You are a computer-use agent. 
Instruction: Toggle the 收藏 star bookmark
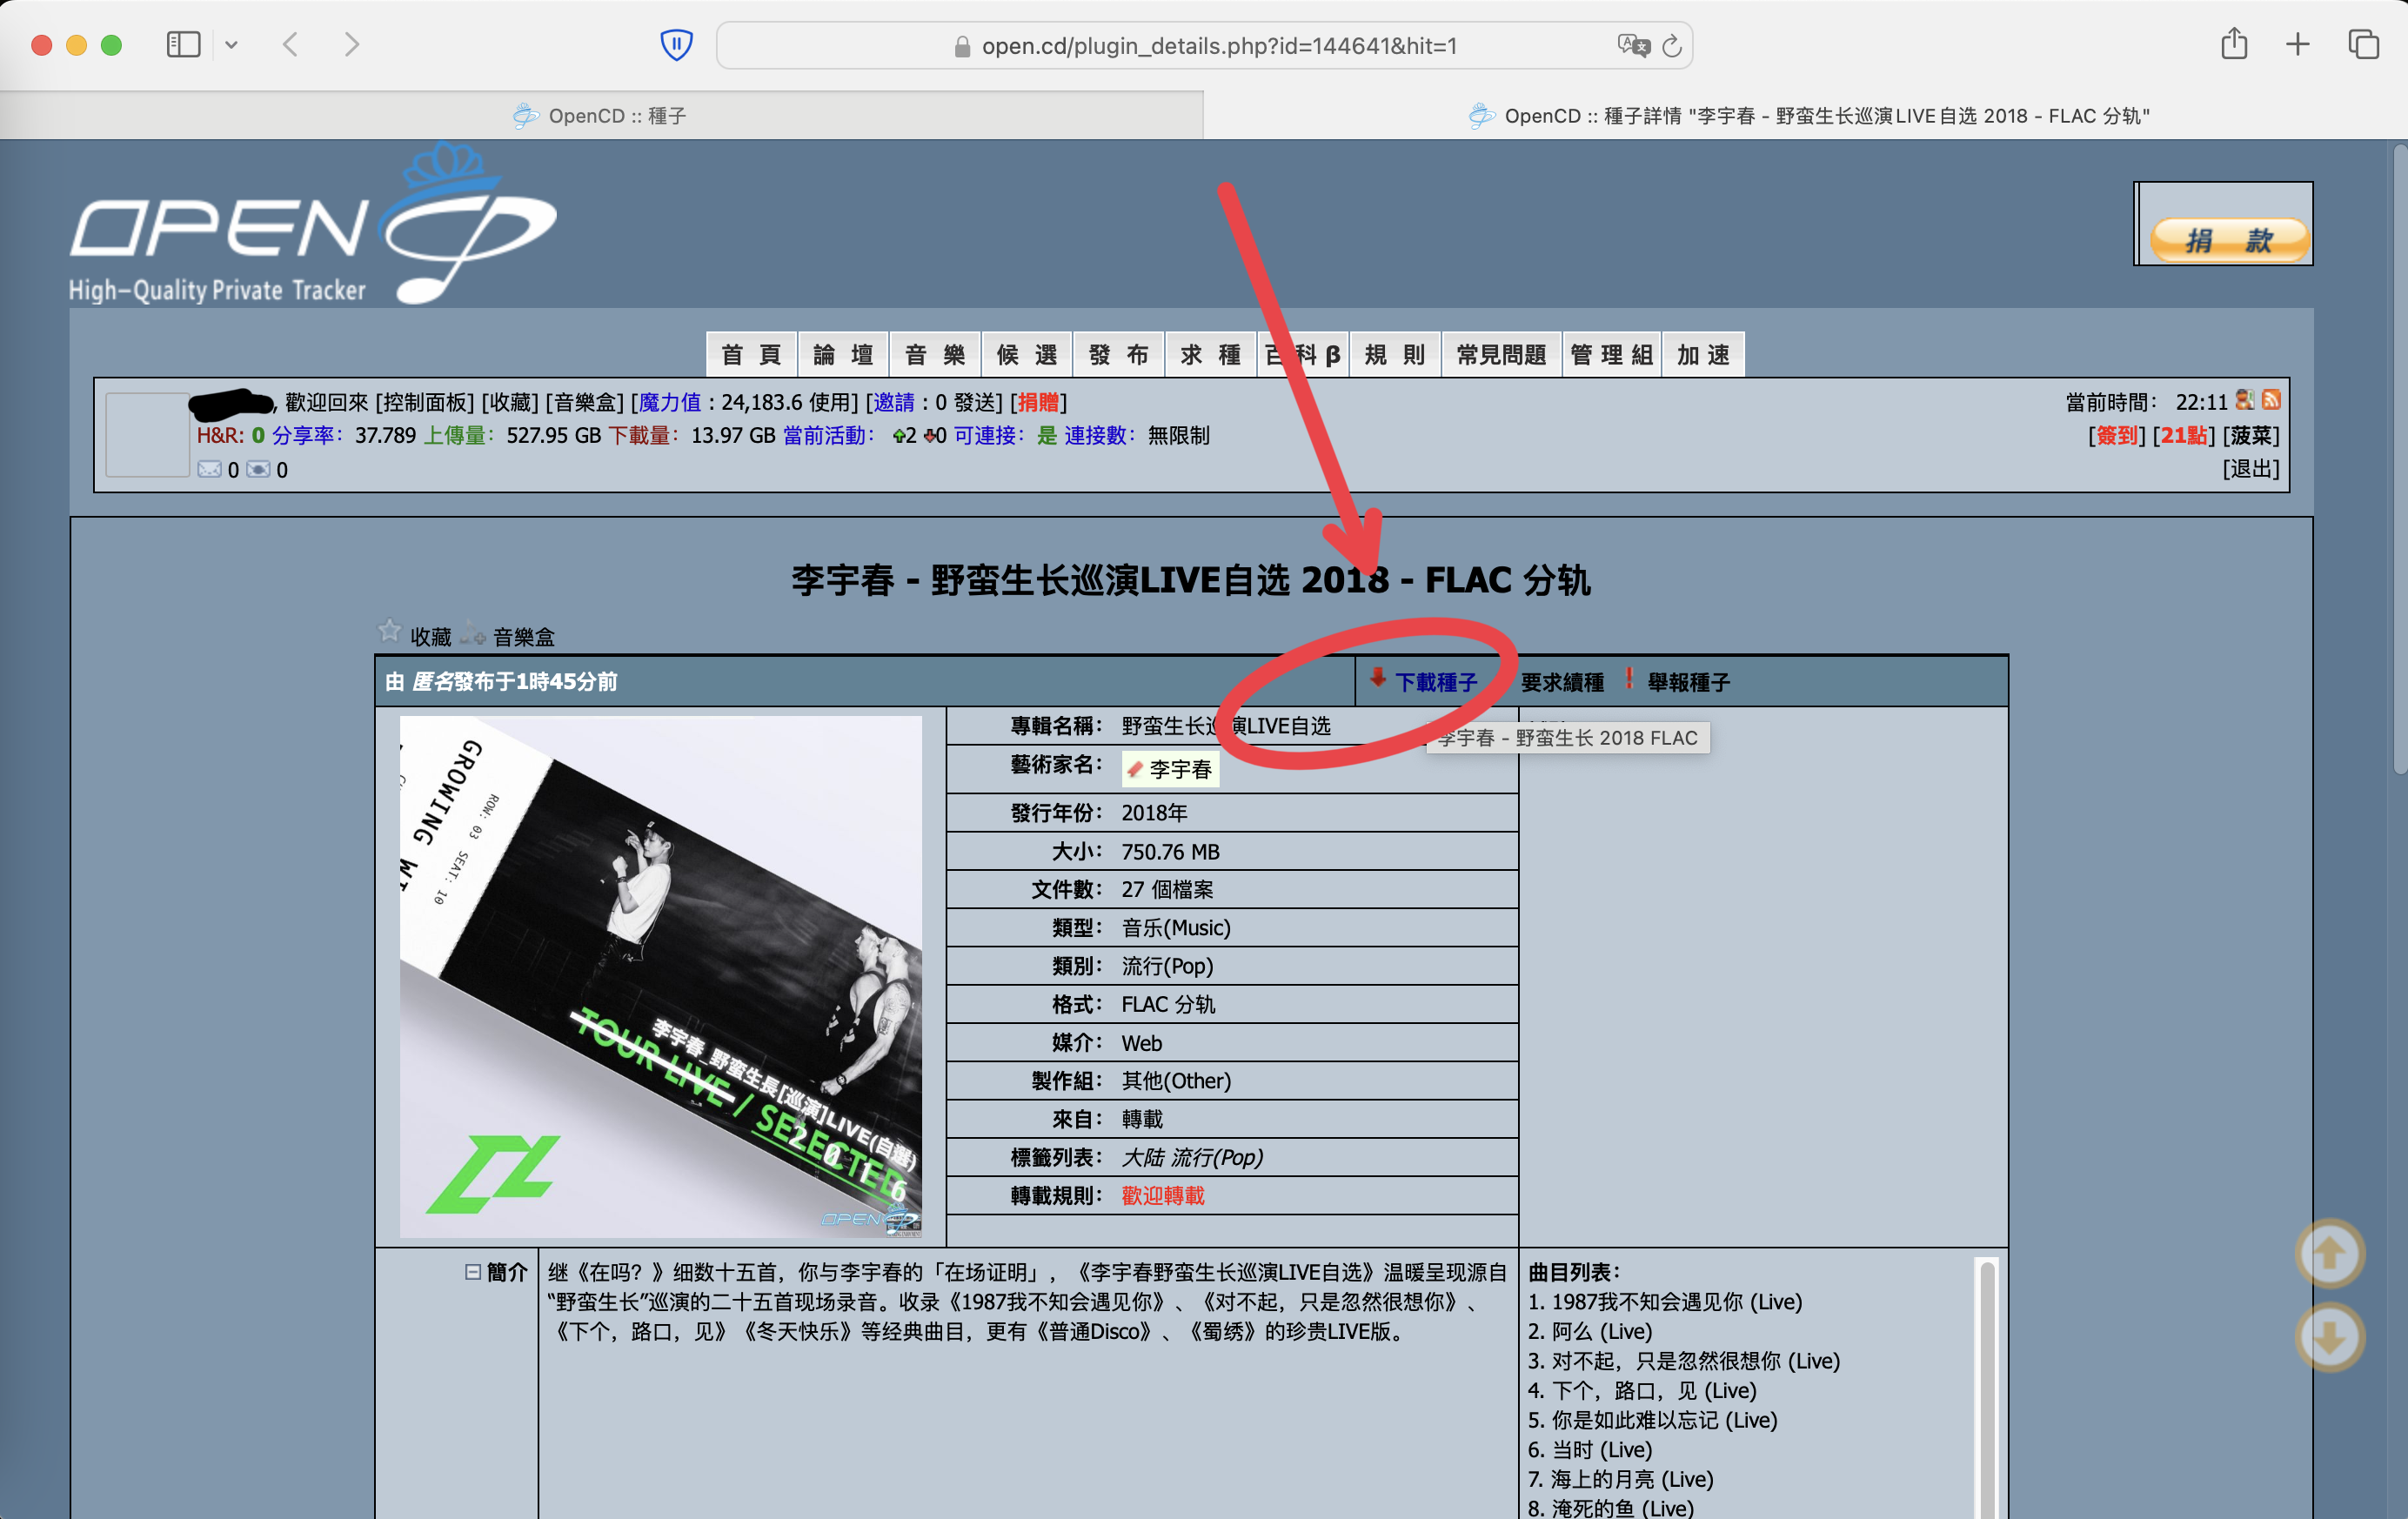389,632
